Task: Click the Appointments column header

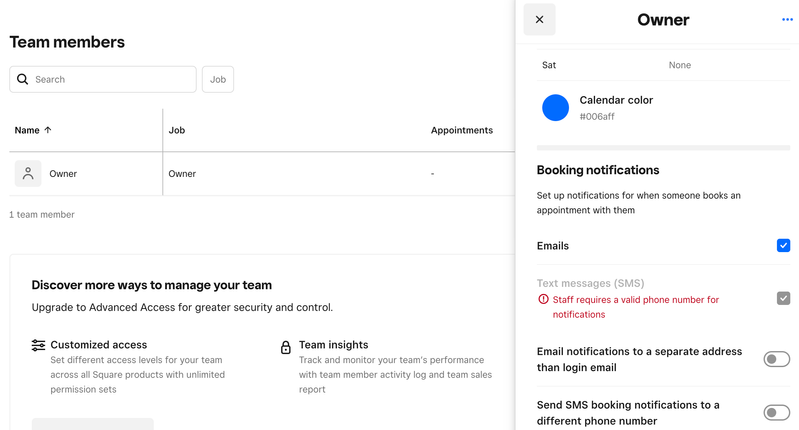Action: 461,130
